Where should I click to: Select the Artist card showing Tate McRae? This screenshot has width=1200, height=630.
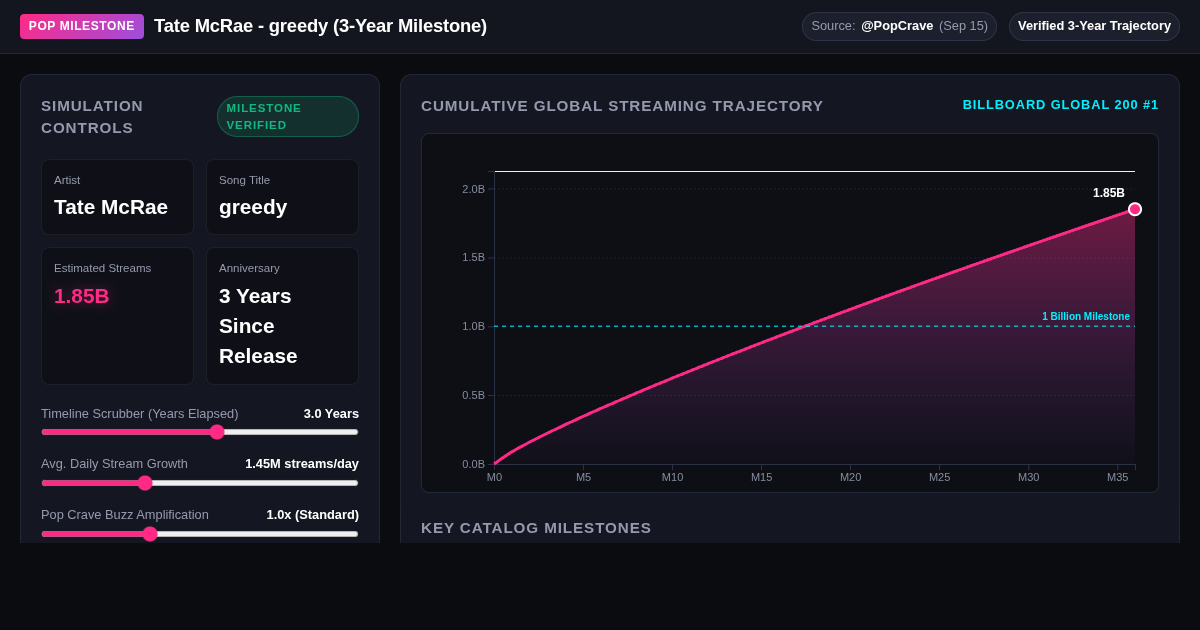point(117,197)
